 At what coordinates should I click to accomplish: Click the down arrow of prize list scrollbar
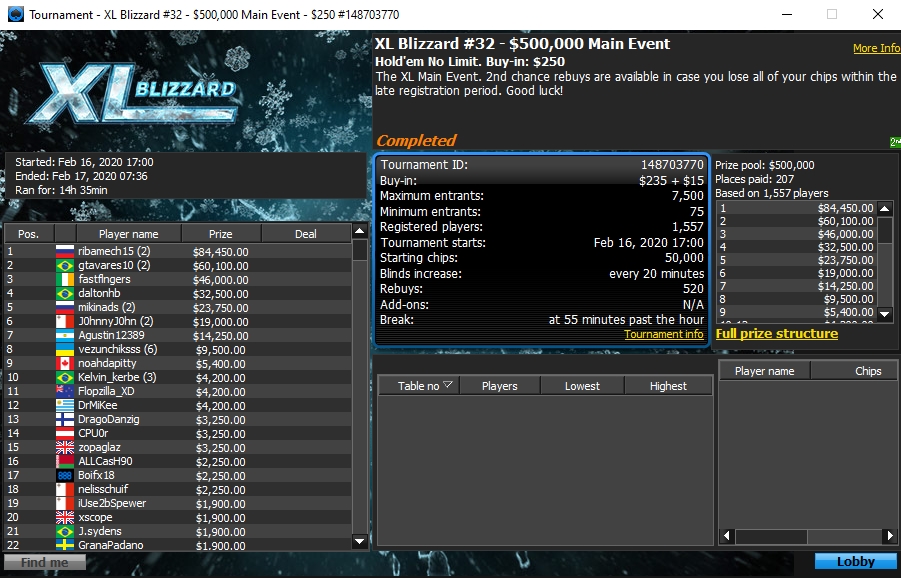pos(885,314)
